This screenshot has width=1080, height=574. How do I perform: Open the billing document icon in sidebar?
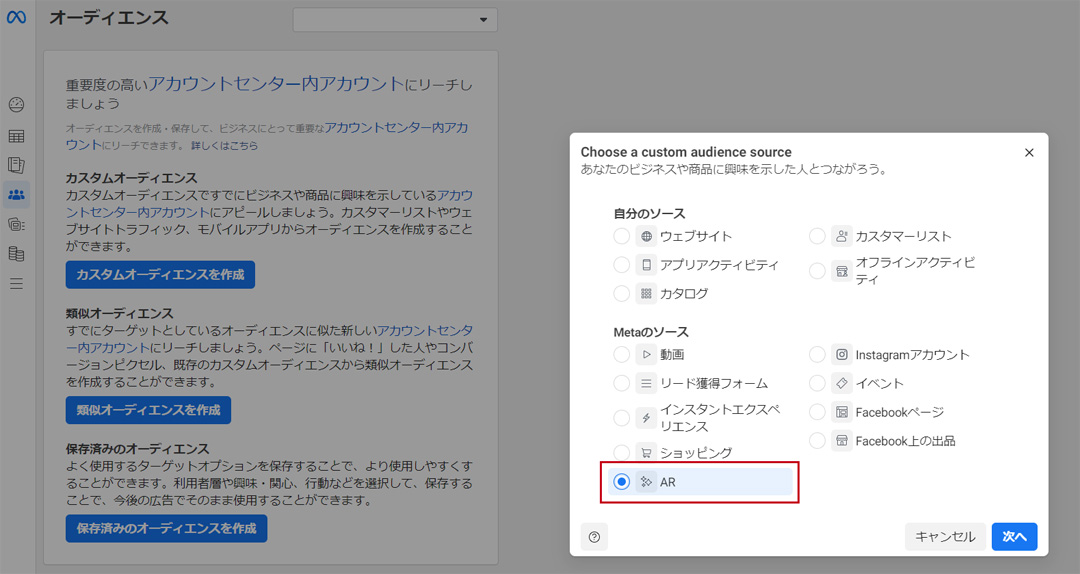coord(16,254)
